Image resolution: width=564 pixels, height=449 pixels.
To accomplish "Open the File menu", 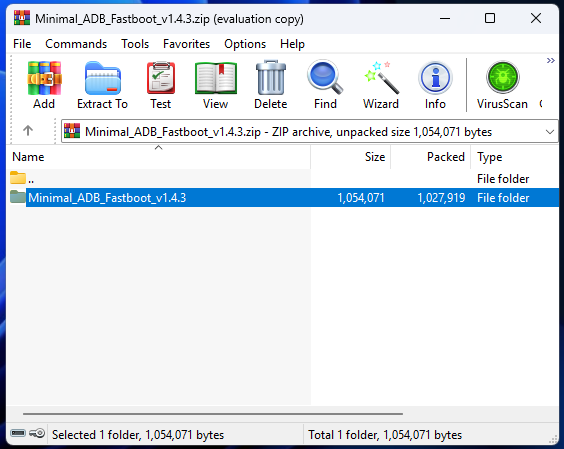I will point(22,44).
